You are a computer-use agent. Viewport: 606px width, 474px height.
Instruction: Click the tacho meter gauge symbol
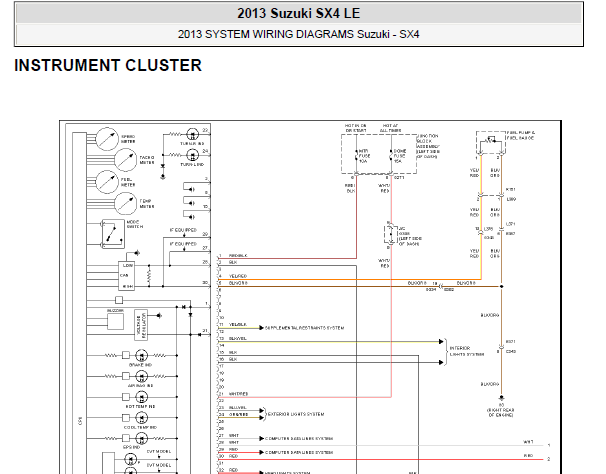pos(125,160)
